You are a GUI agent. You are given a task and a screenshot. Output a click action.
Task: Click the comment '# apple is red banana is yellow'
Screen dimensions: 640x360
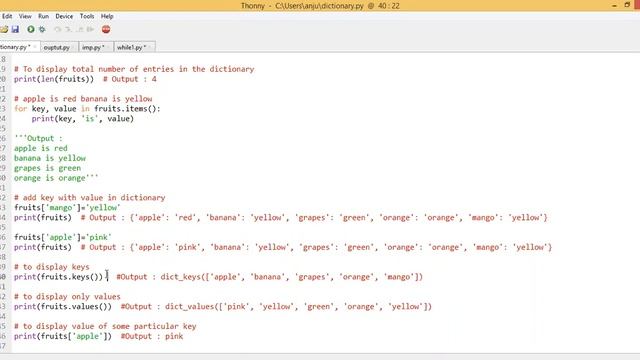(83, 99)
